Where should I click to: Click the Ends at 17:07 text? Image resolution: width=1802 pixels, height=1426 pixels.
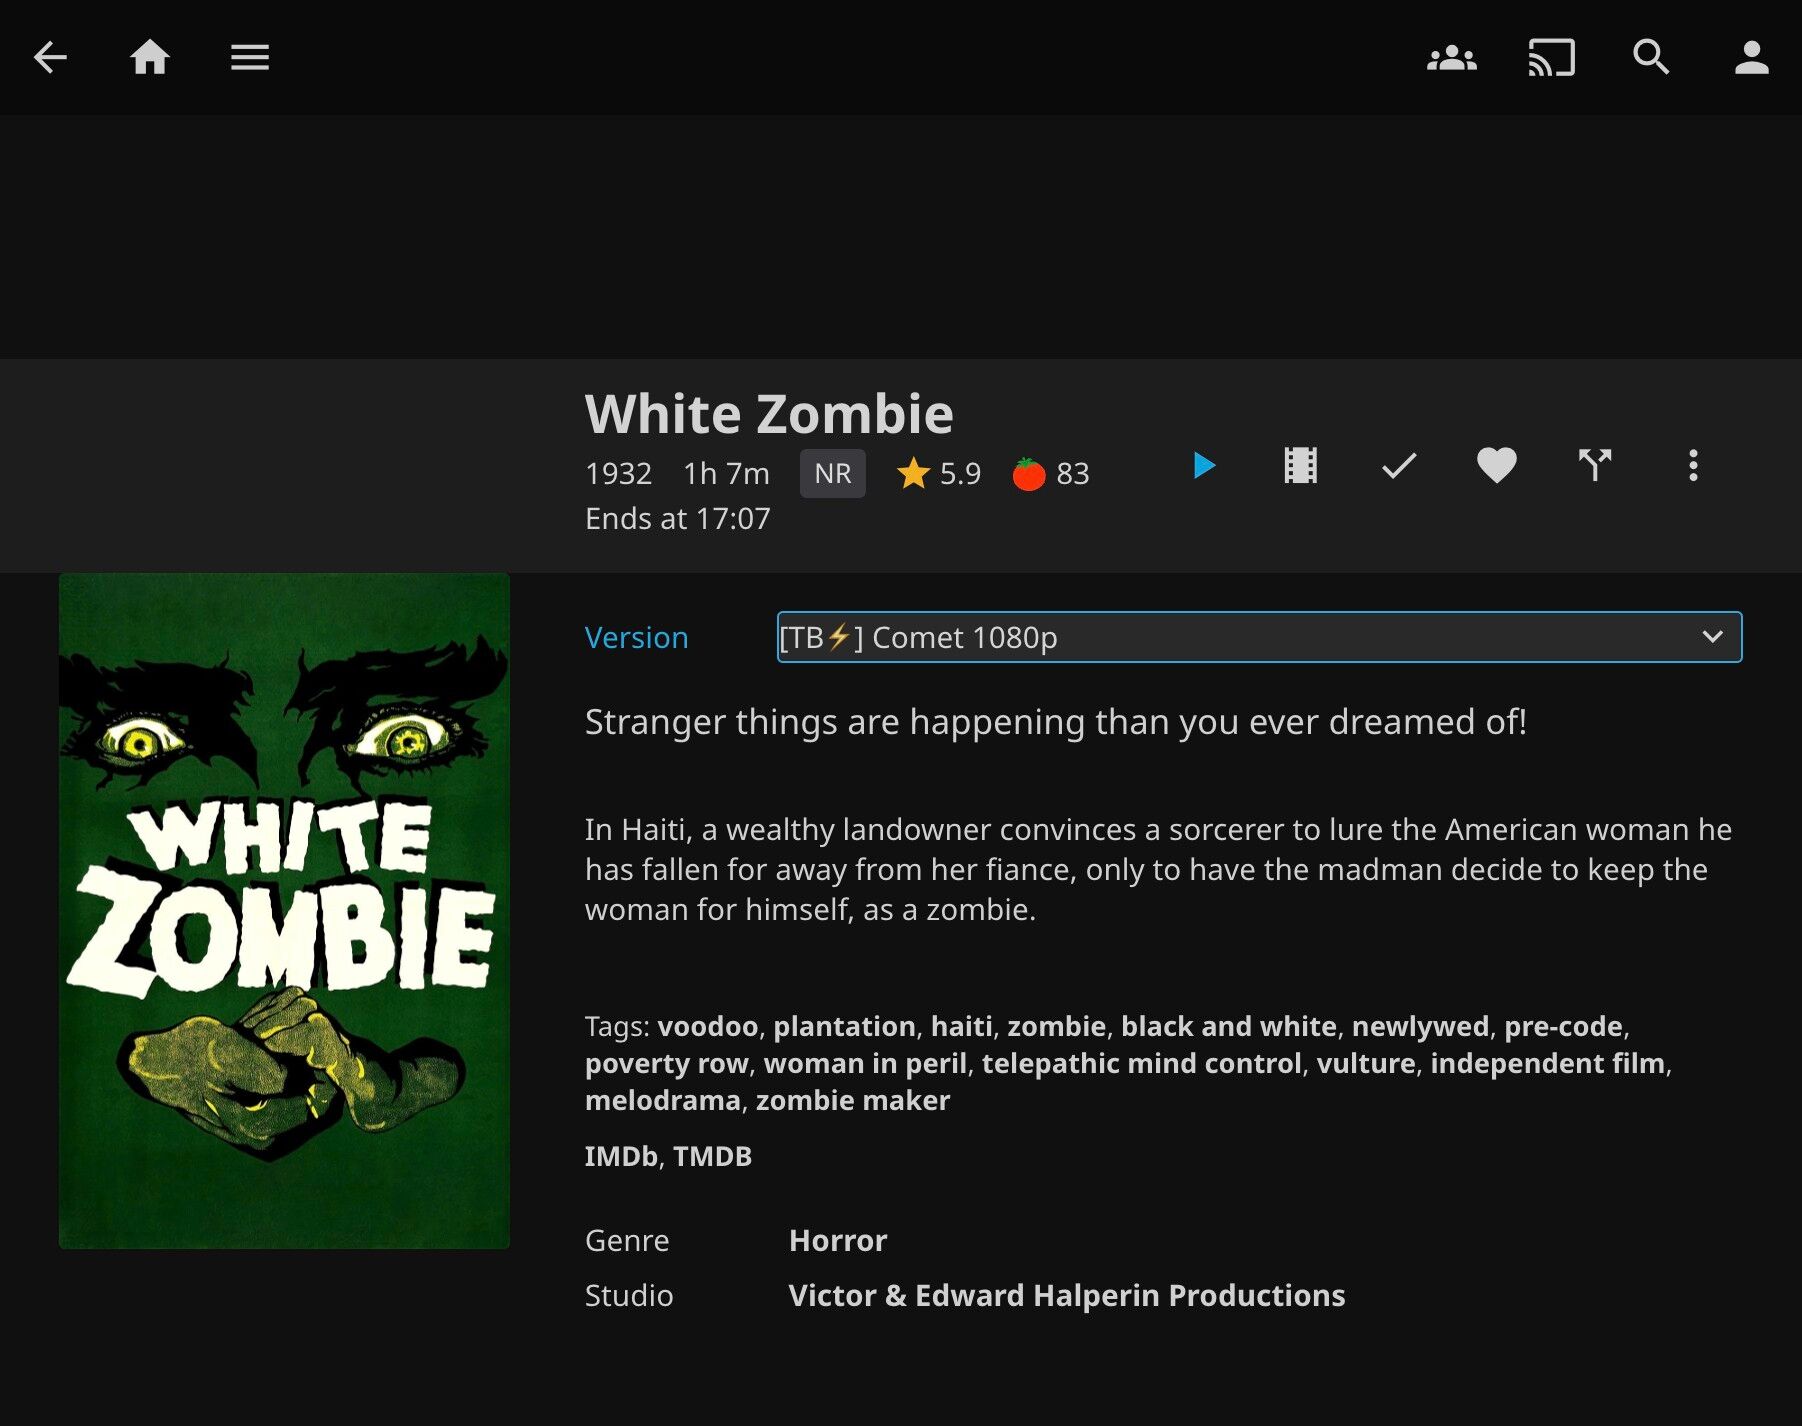(678, 518)
